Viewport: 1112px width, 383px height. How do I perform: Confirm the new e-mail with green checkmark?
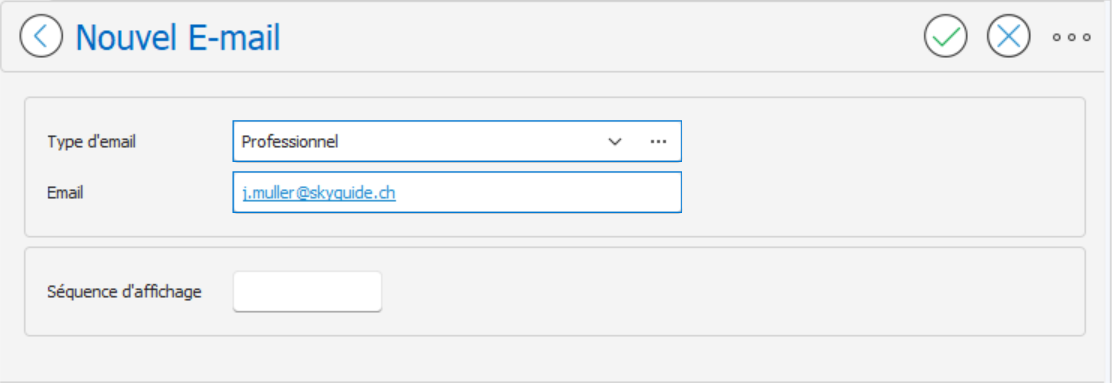pyautogui.click(x=945, y=36)
